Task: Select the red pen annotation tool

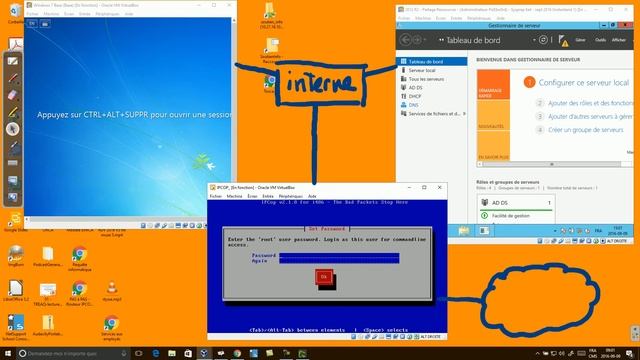Action: (x=13, y=78)
